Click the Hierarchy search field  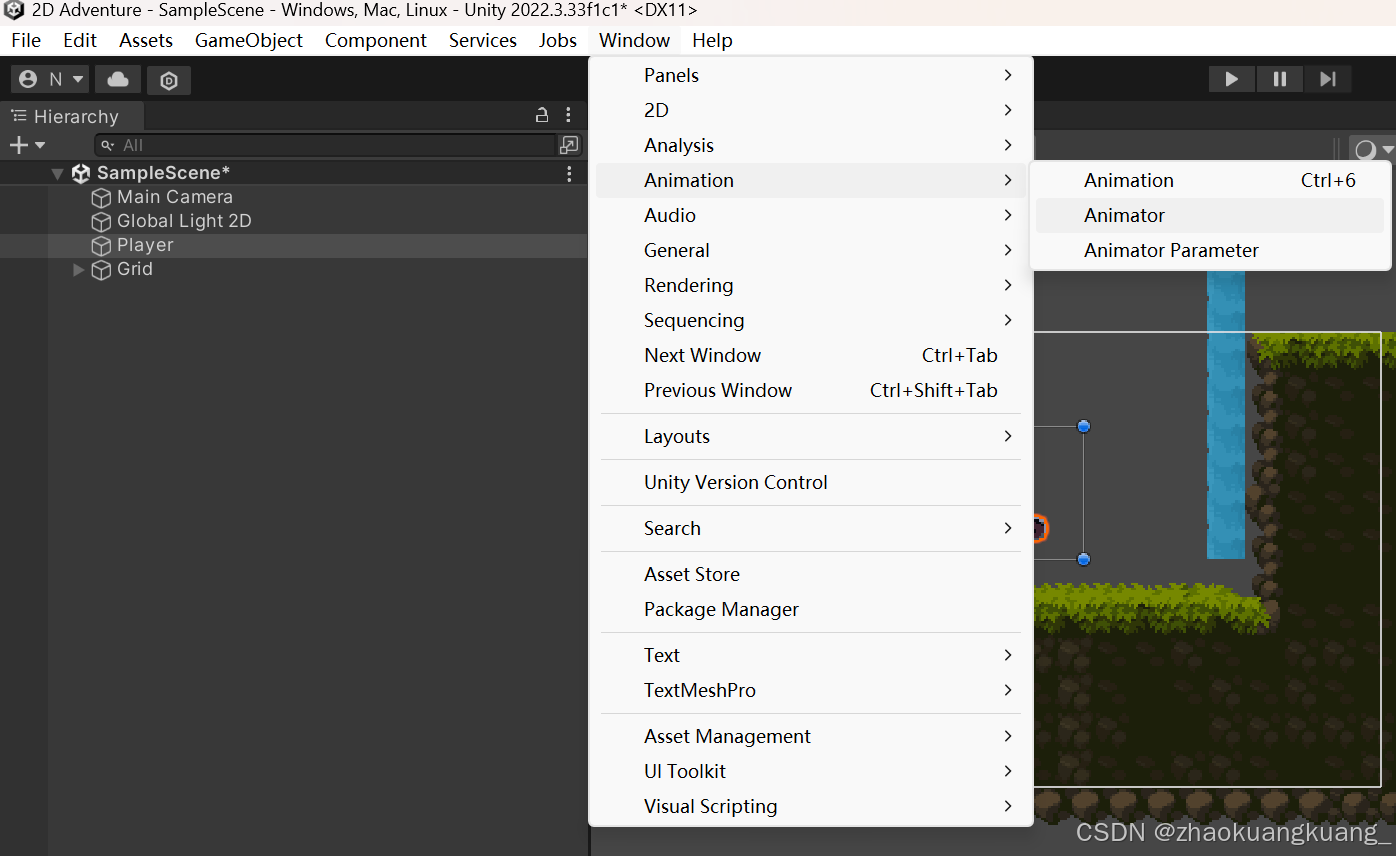pos(325,145)
